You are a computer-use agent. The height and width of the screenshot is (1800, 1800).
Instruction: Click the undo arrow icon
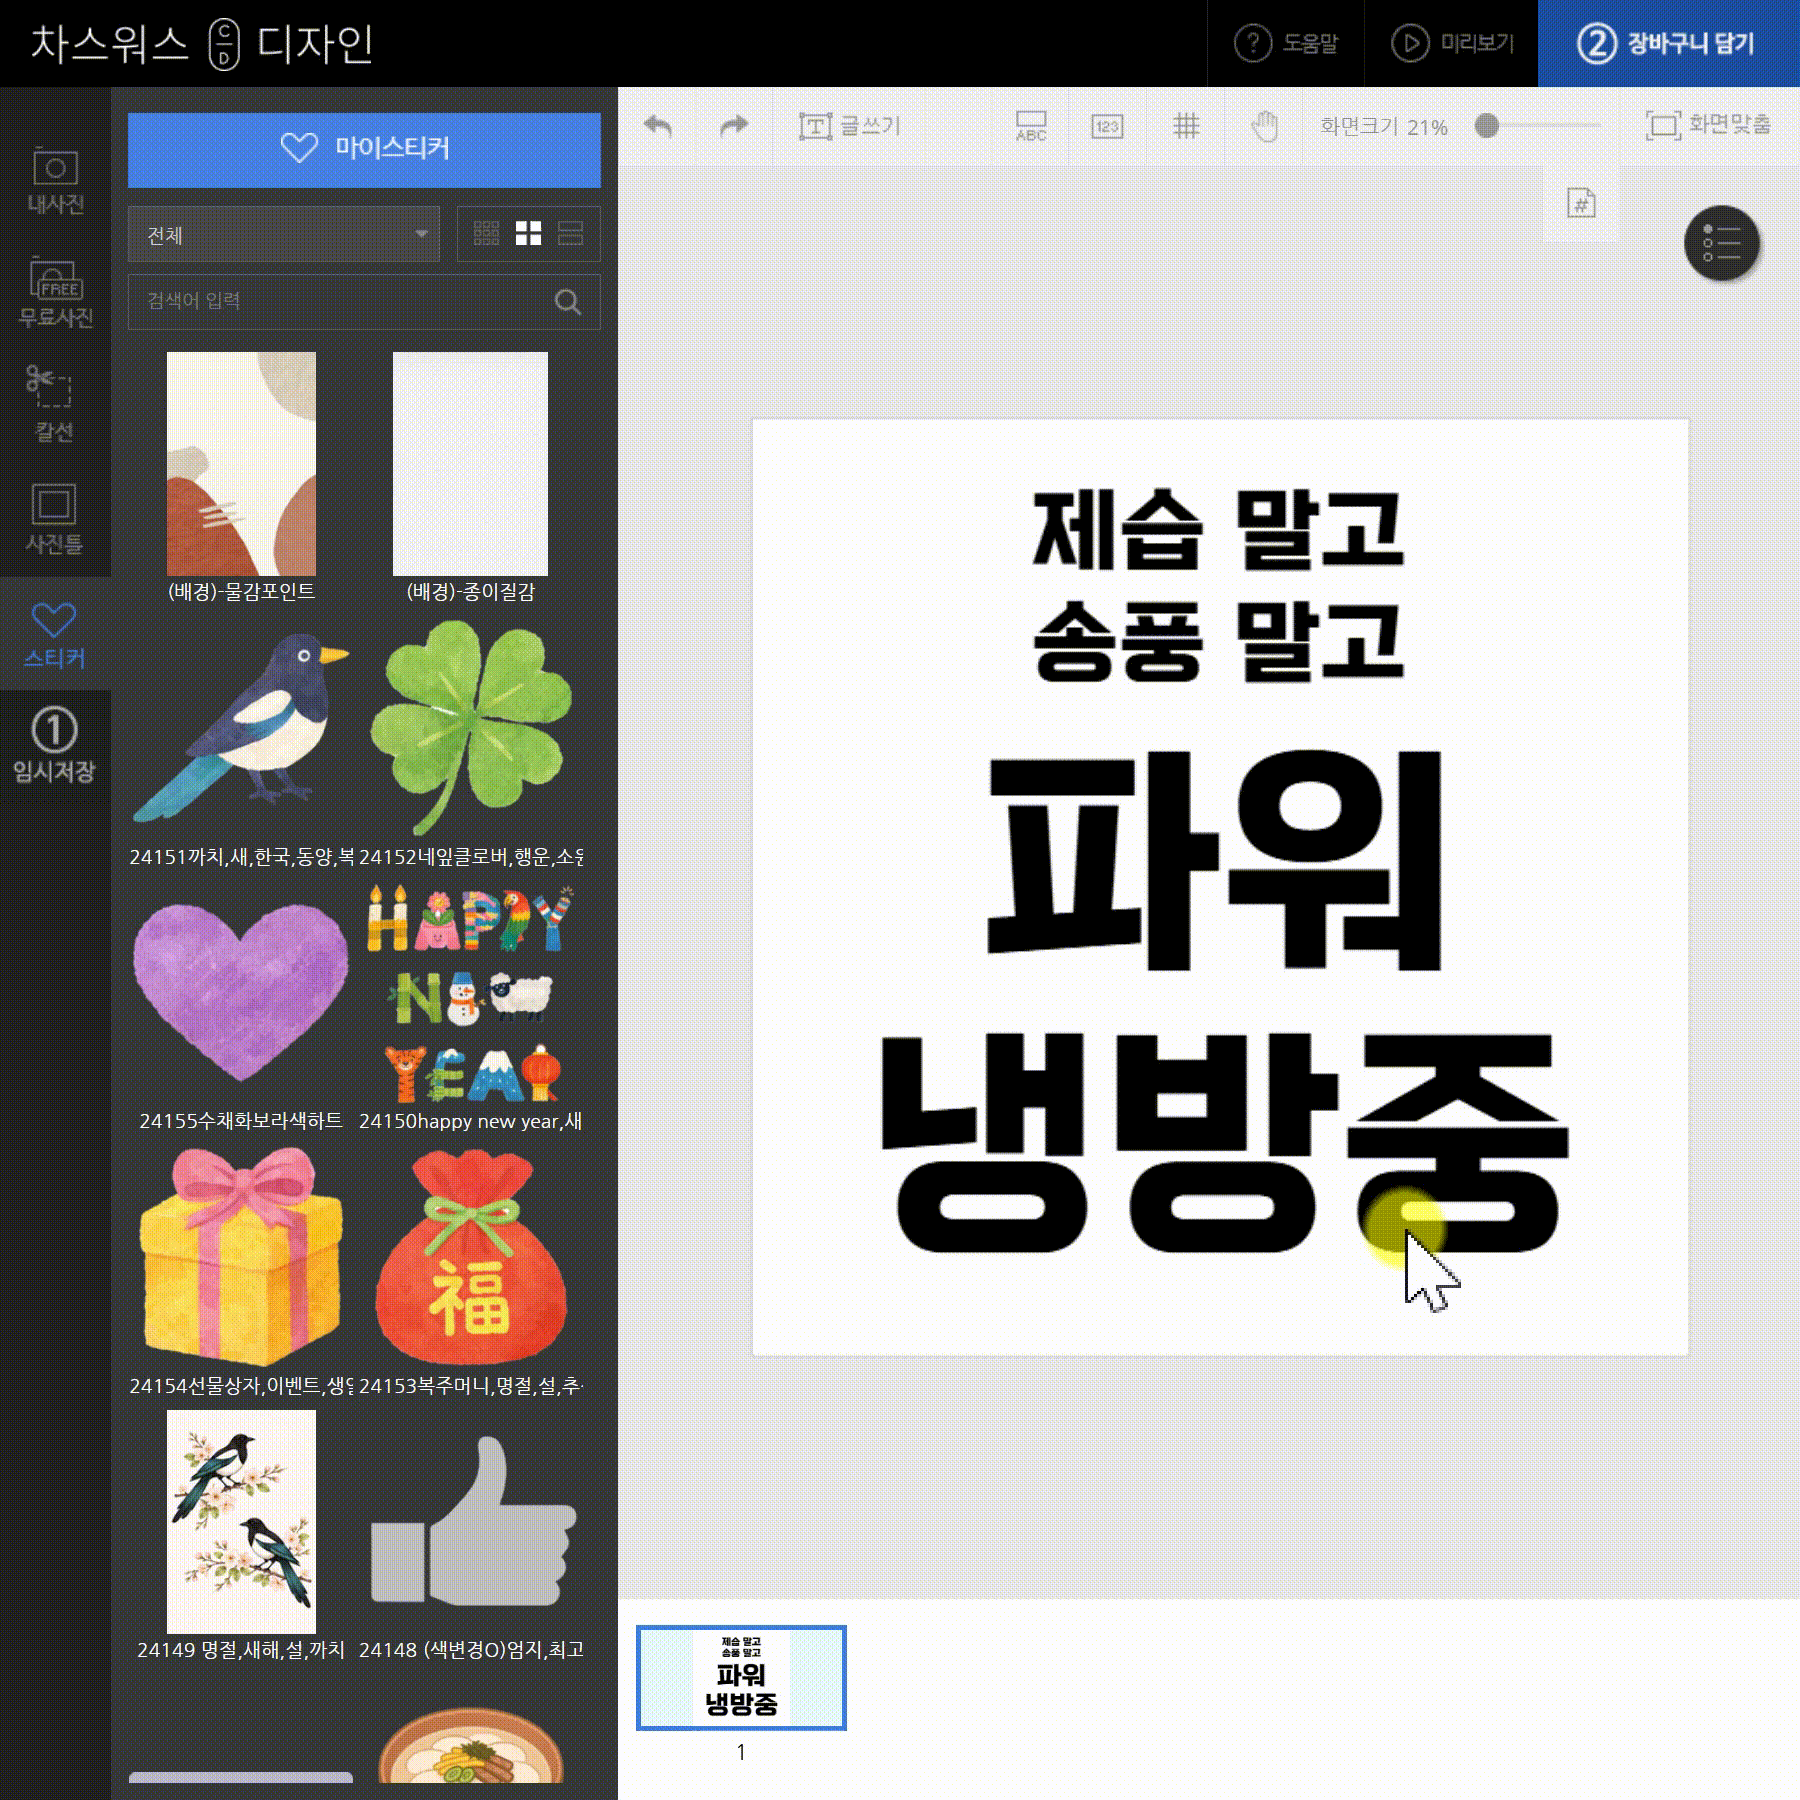point(658,126)
